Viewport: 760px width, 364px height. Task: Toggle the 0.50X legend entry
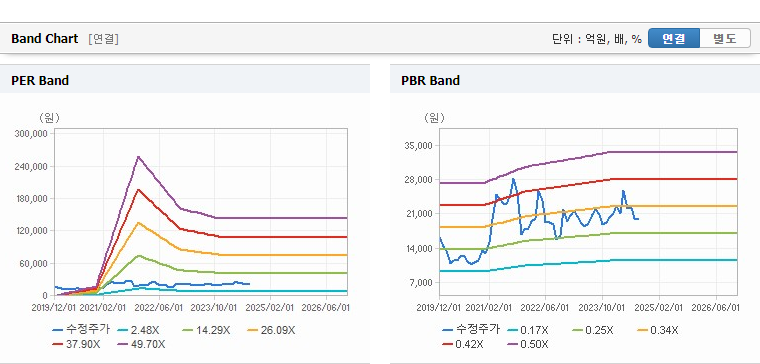pyautogui.click(x=528, y=344)
